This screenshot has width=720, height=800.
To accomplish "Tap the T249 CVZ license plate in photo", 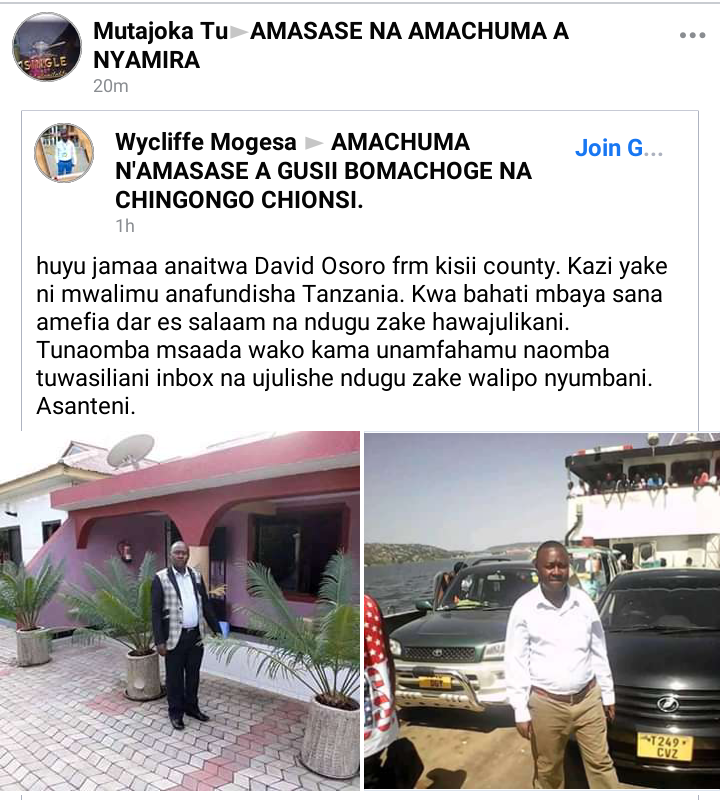I will coord(665,747).
